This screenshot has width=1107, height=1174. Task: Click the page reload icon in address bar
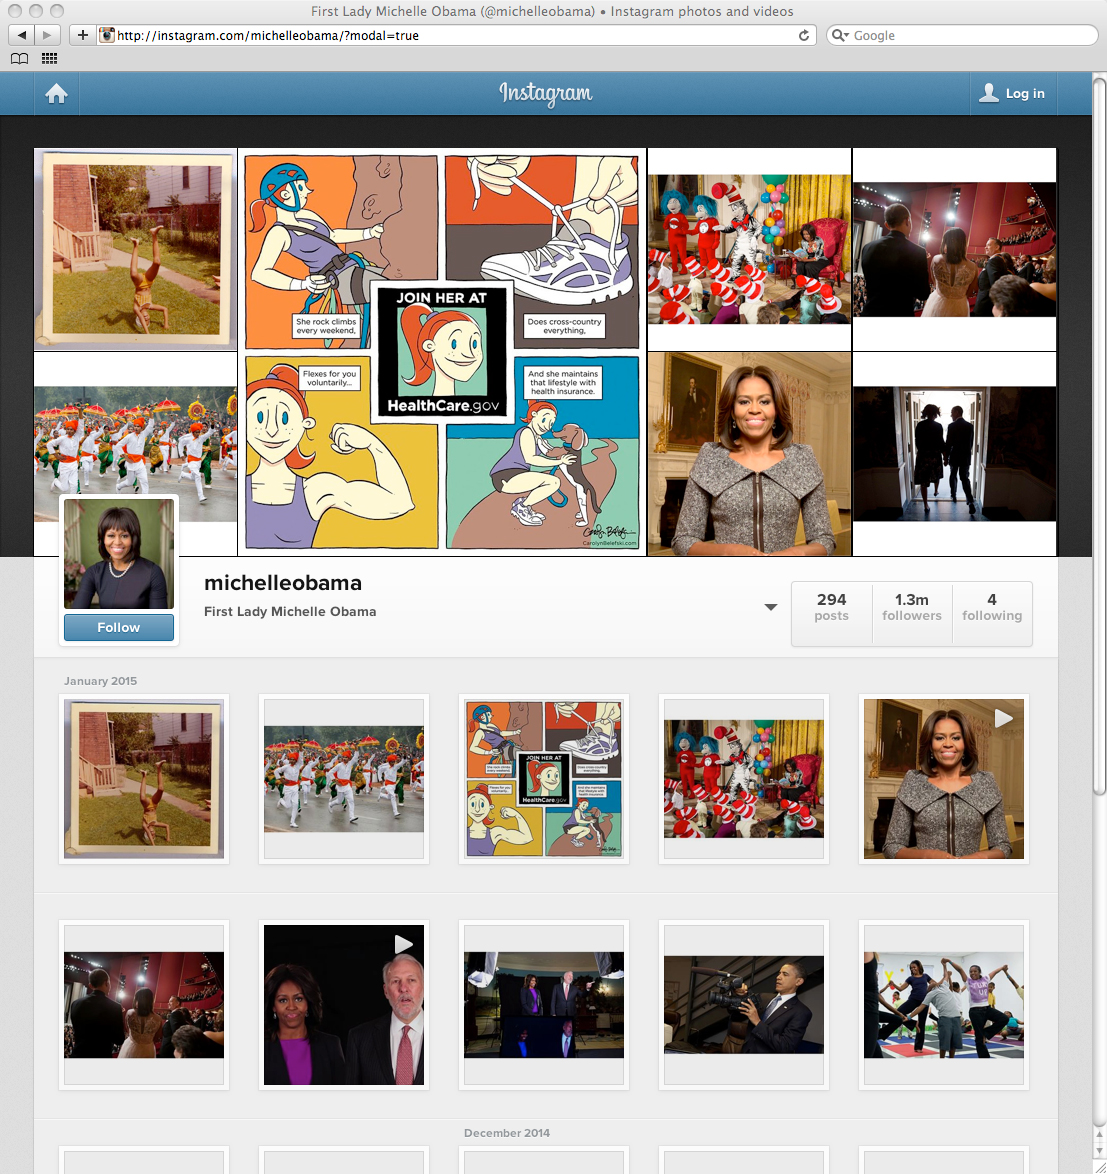click(x=804, y=35)
